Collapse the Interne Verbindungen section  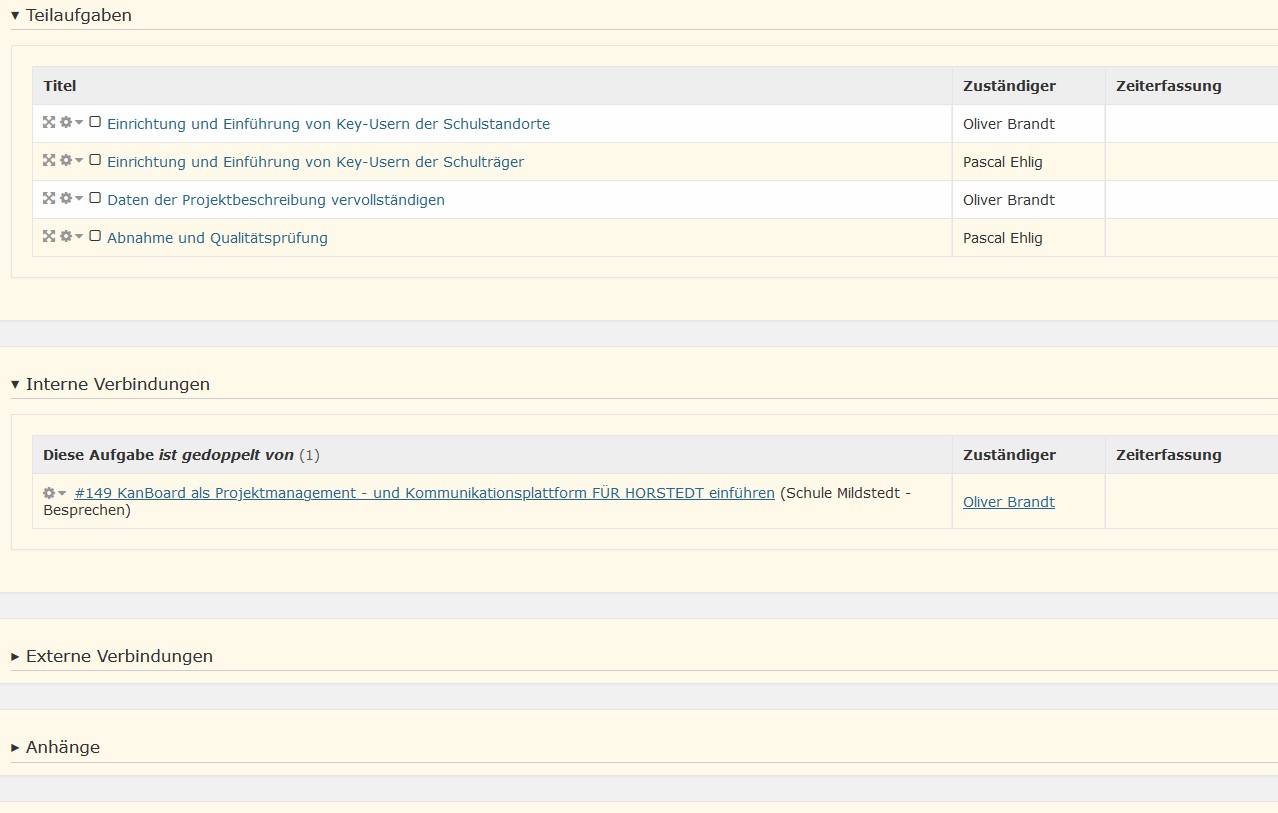click(x=110, y=384)
